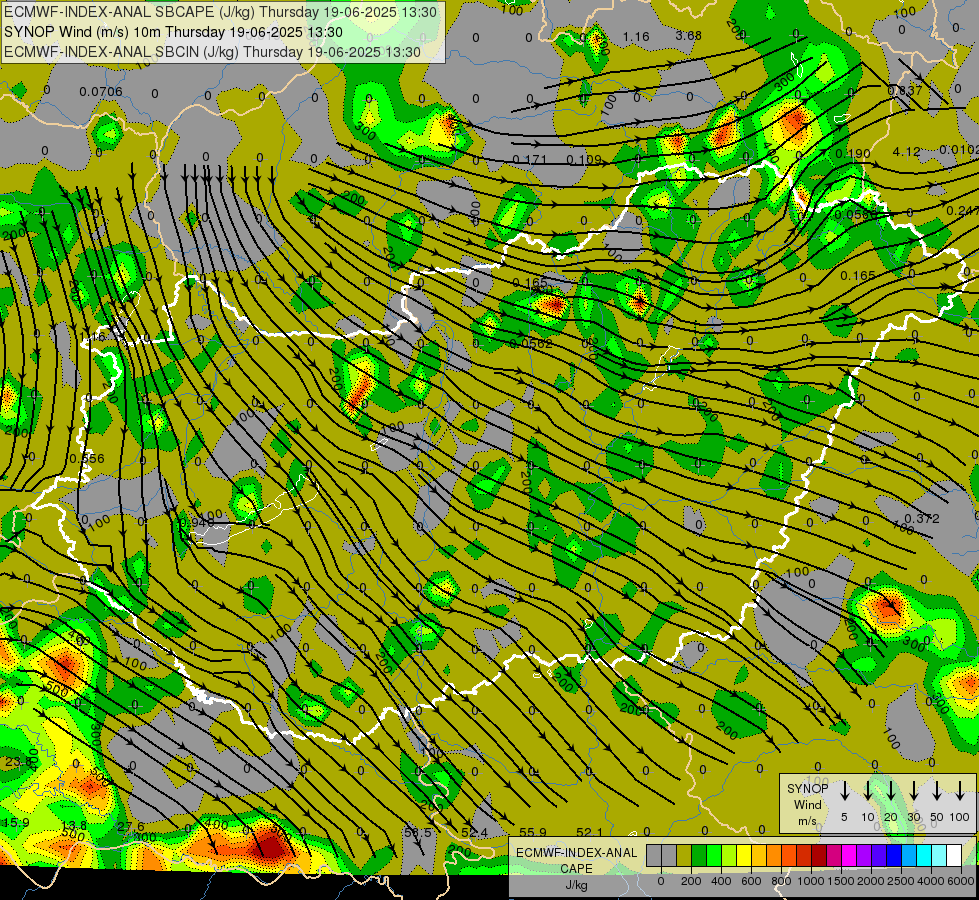Select the pure blue swatch in the CAPE legend
This screenshot has height=900, width=979.
coord(894,855)
